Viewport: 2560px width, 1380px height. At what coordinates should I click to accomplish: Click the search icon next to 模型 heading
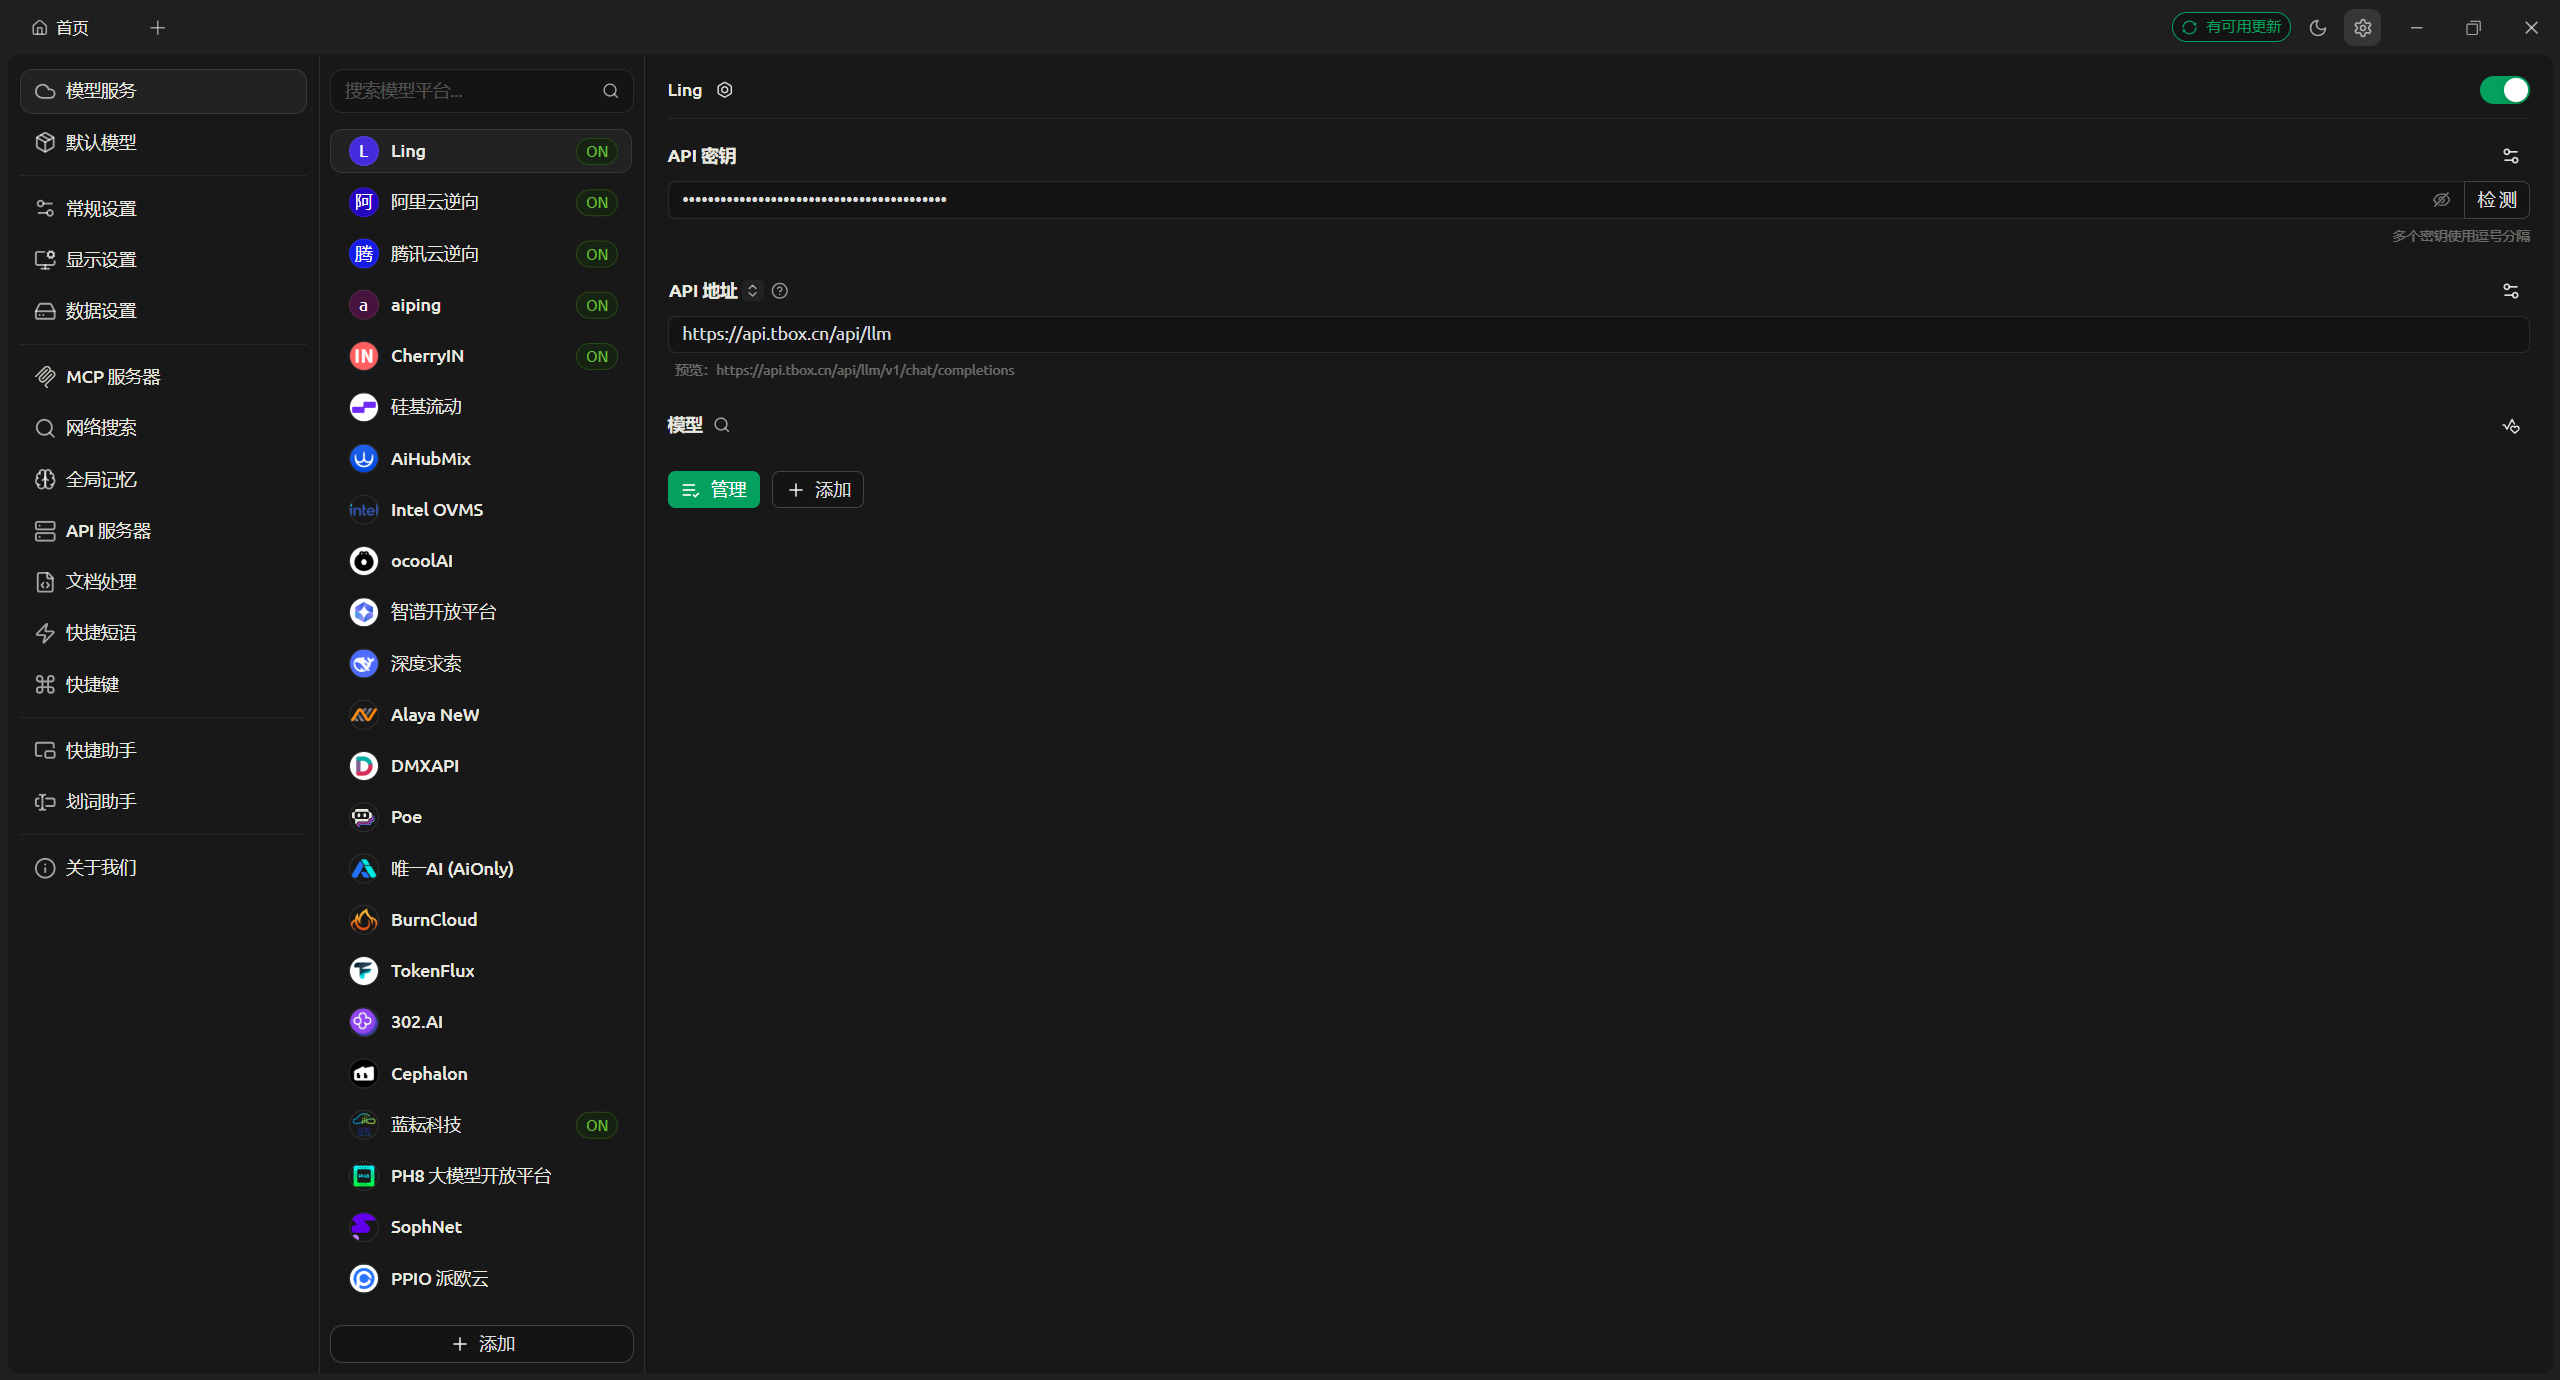[722, 425]
